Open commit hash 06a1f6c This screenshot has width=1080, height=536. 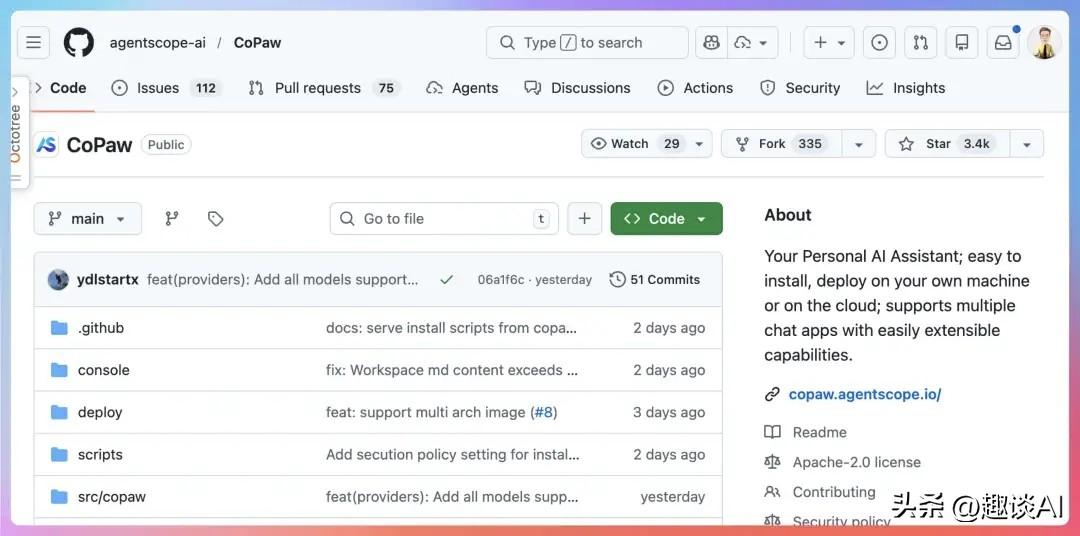(x=501, y=280)
